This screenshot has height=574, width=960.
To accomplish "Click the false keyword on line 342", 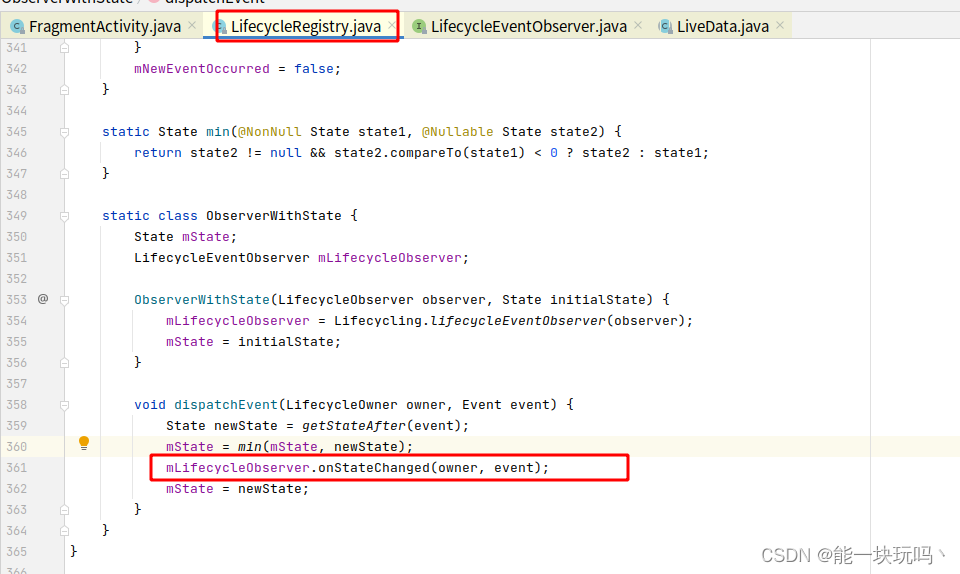I will [x=313, y=69].
